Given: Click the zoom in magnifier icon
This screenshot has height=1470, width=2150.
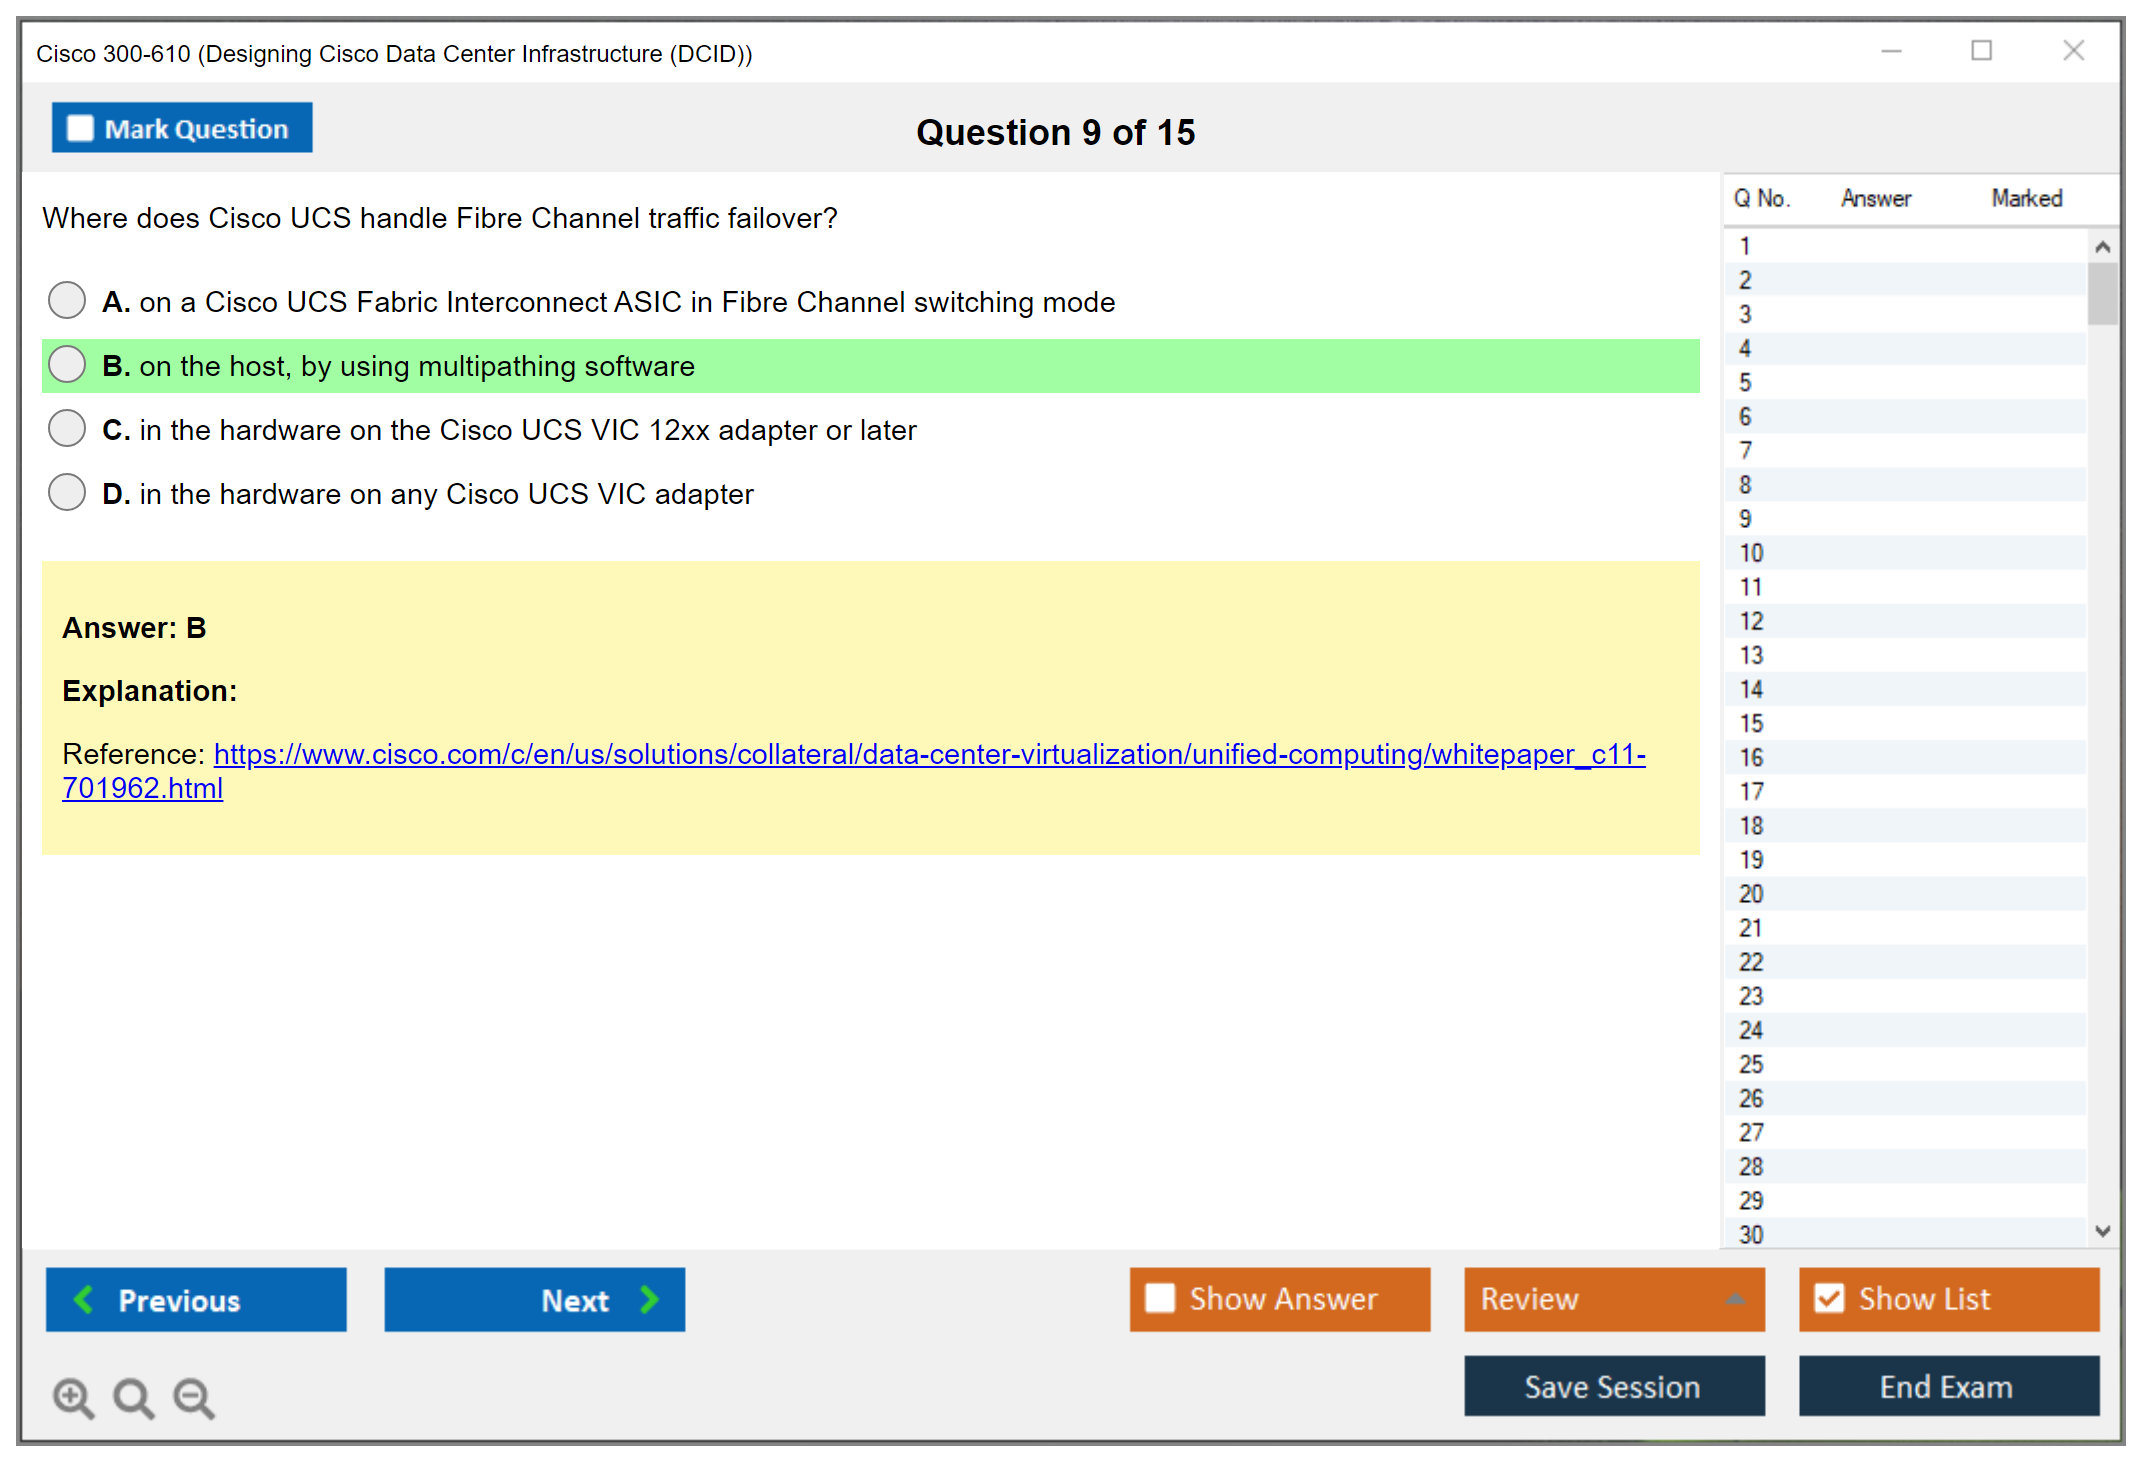Looking at the screenshot, I should point(73,1397).
